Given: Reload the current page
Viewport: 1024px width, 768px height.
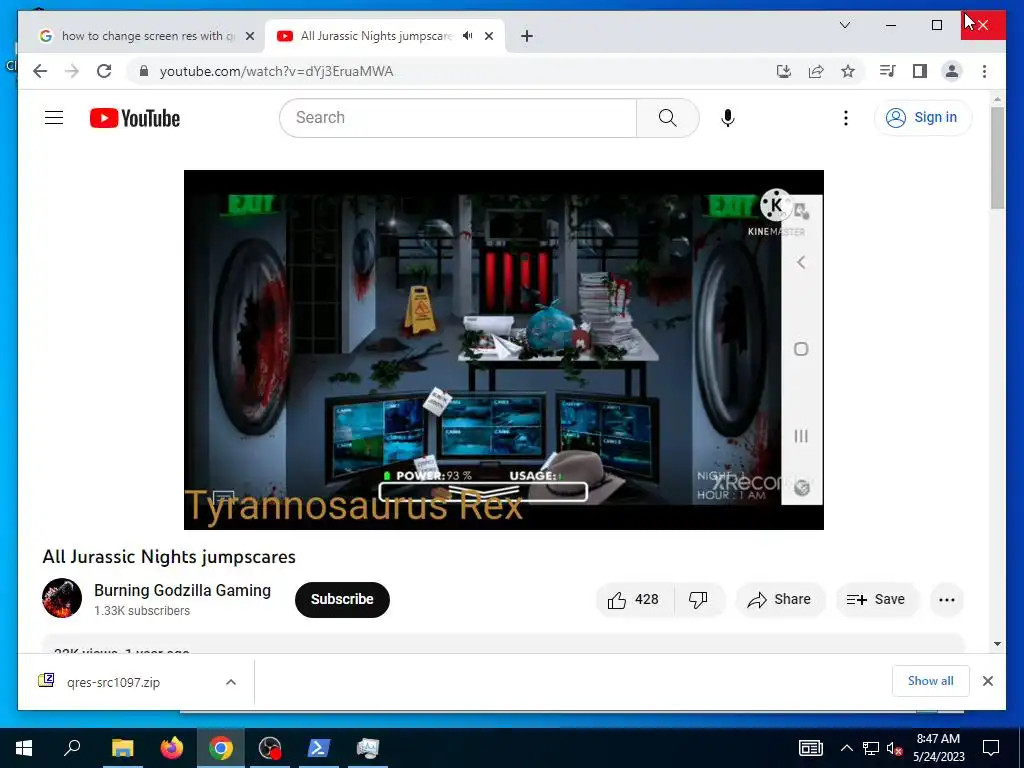Looking at the screenshot, I should pyautogui.click(x=104, y=71).
